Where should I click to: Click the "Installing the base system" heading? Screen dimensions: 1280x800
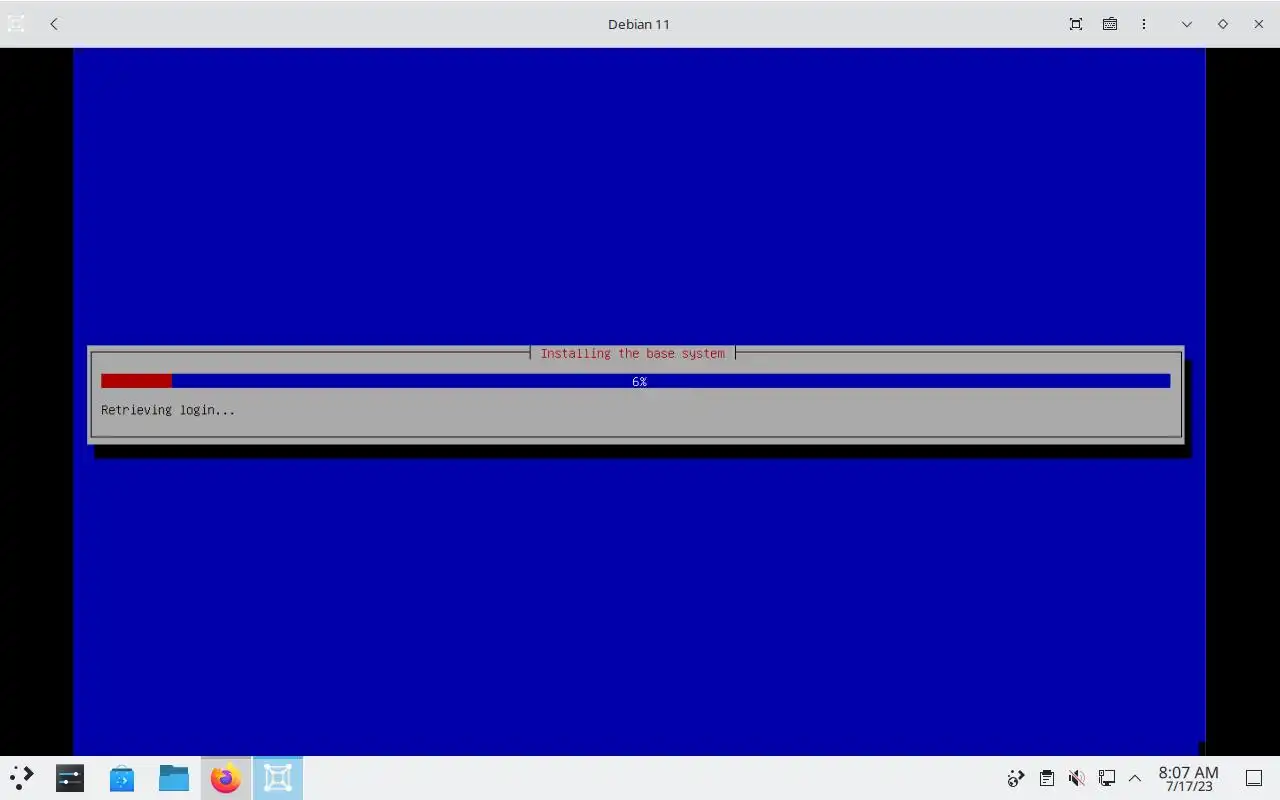pyautogui.click(x=632, y=353)
